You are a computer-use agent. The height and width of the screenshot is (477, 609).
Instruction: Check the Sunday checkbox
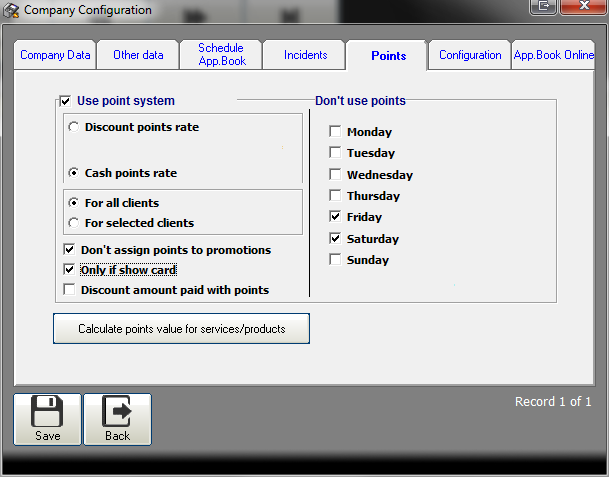[335, 260]
